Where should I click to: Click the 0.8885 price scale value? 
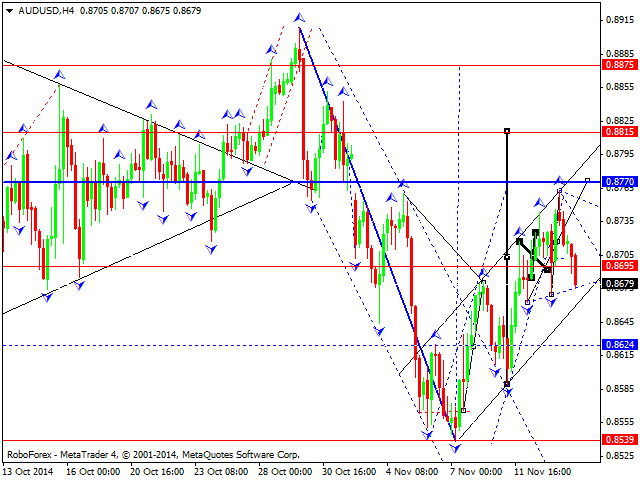[620, 53]
